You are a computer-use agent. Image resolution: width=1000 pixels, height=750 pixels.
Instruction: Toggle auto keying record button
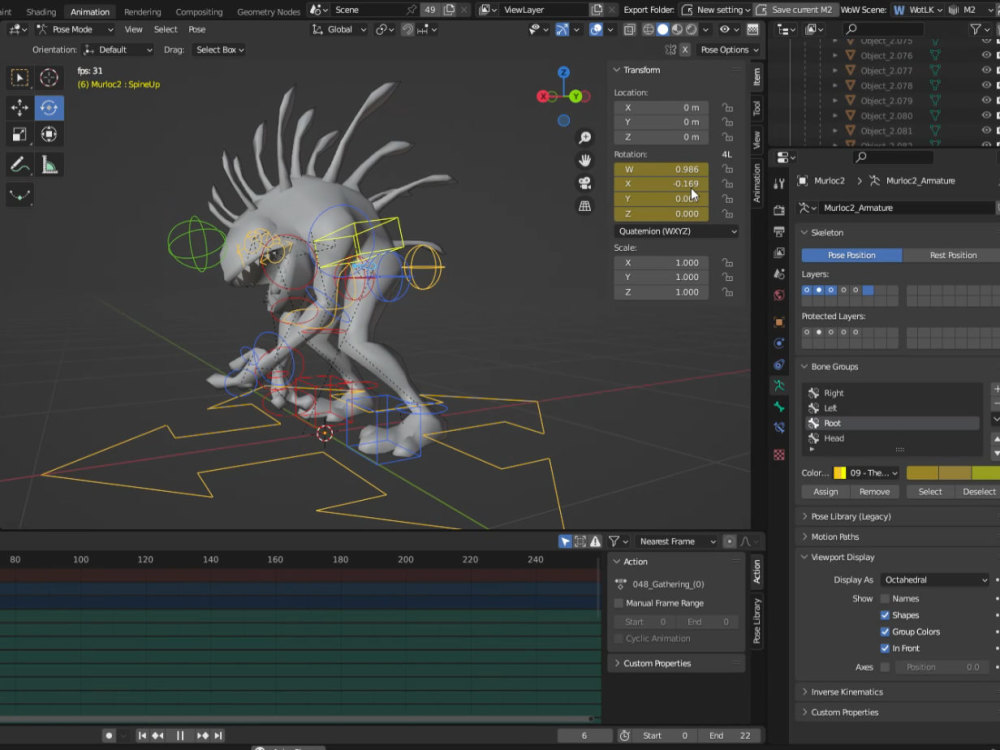(x=109, y=735)
